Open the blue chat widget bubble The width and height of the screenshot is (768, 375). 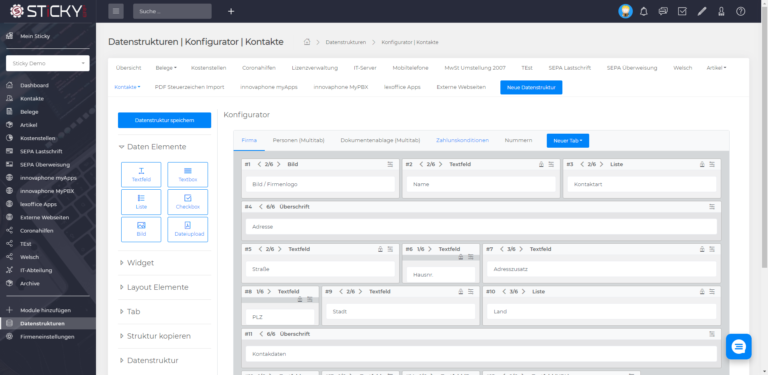click(x=739, y=347)
